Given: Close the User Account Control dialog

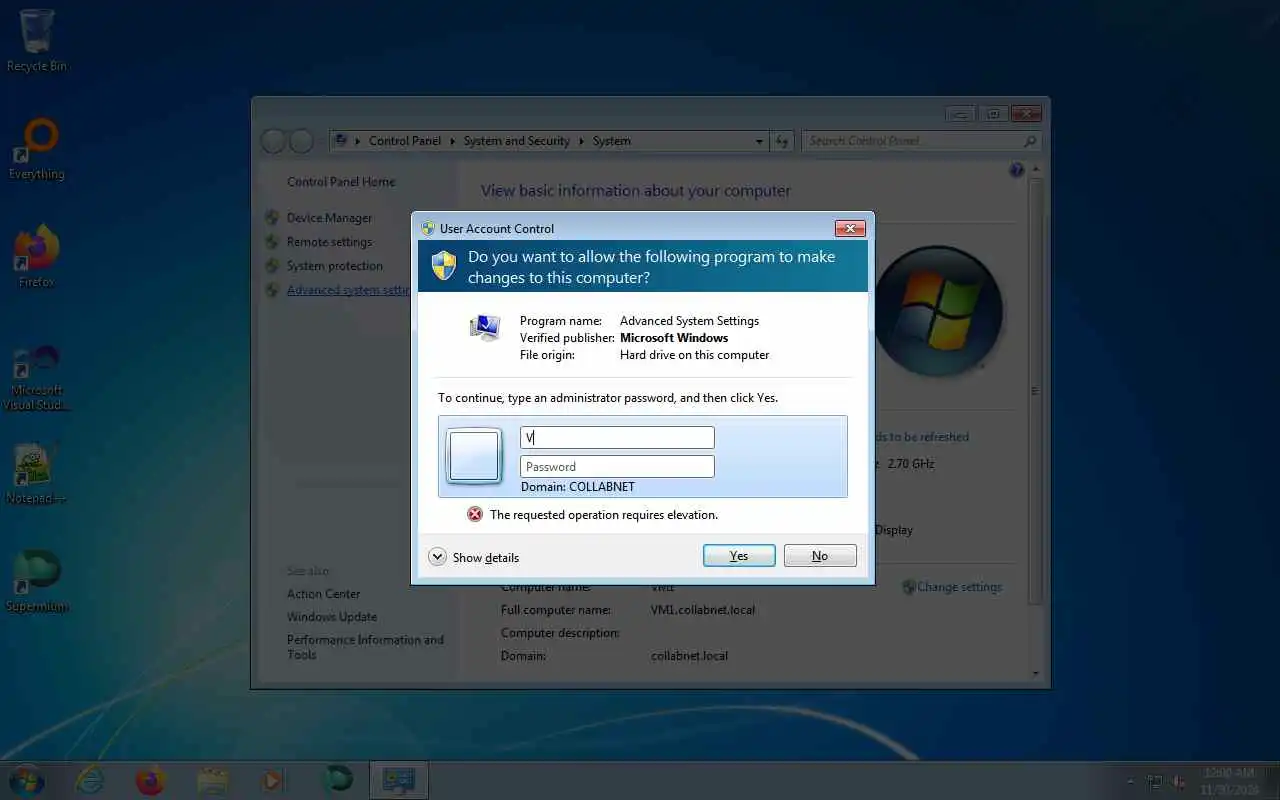Looking at the screenshot, I should [x=849, y=228].
